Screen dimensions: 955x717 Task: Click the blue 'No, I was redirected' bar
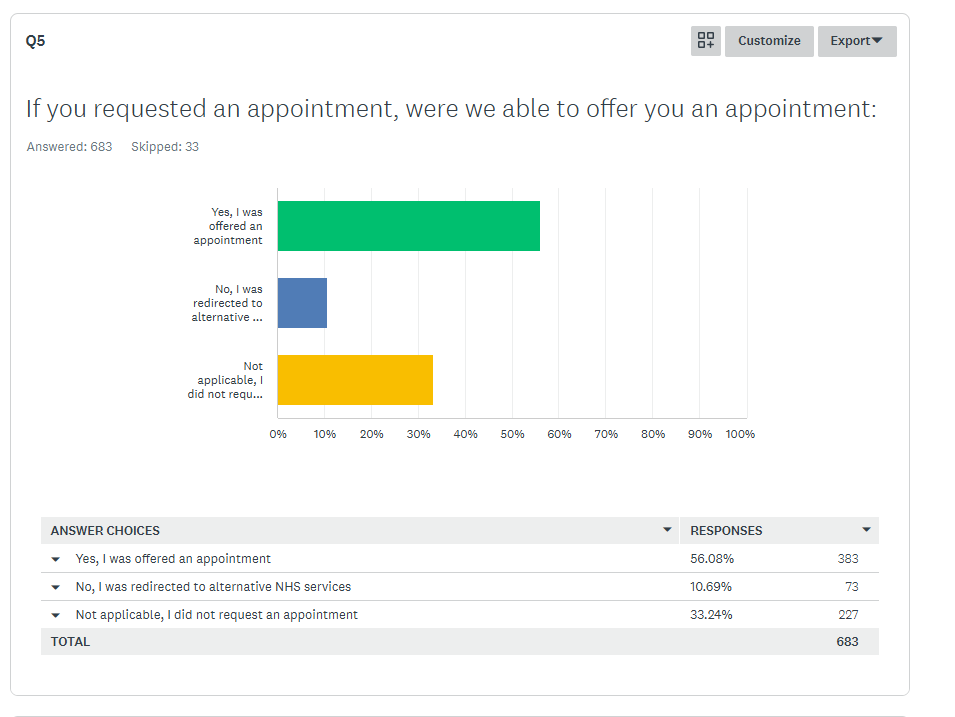click(302, 303)
